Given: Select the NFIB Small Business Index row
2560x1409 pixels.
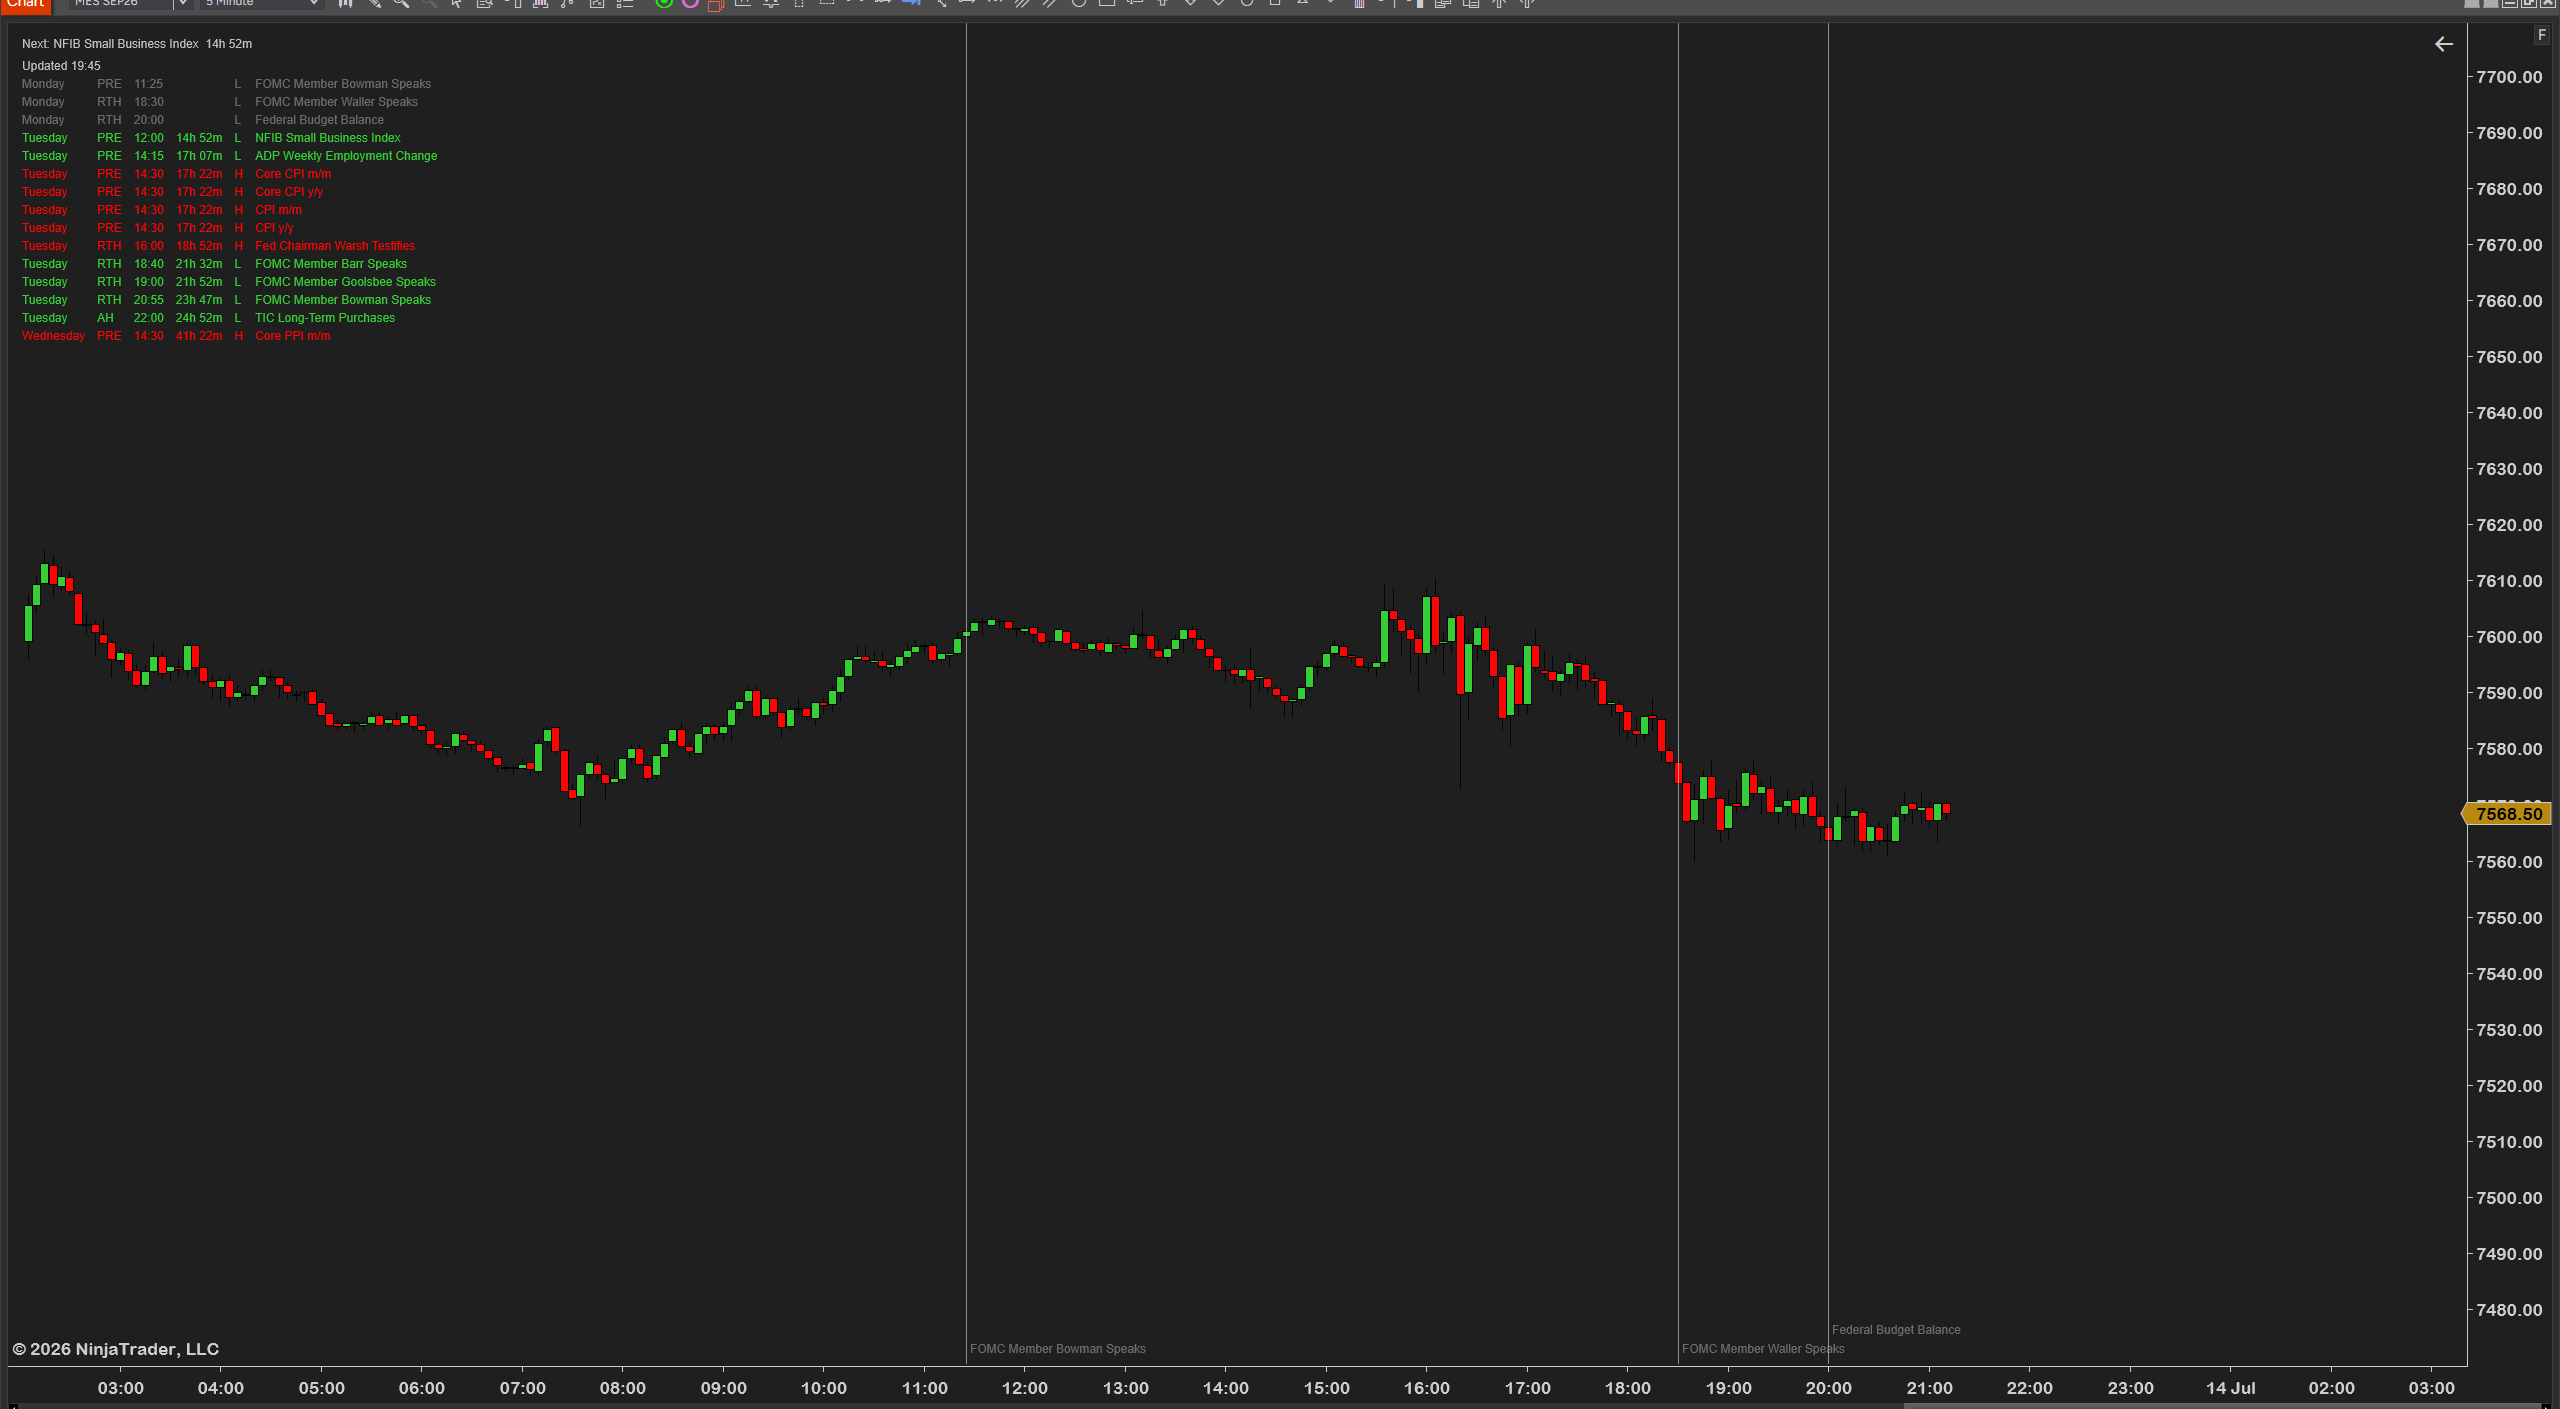Looking at the screenshot, I should pos(211,138).
